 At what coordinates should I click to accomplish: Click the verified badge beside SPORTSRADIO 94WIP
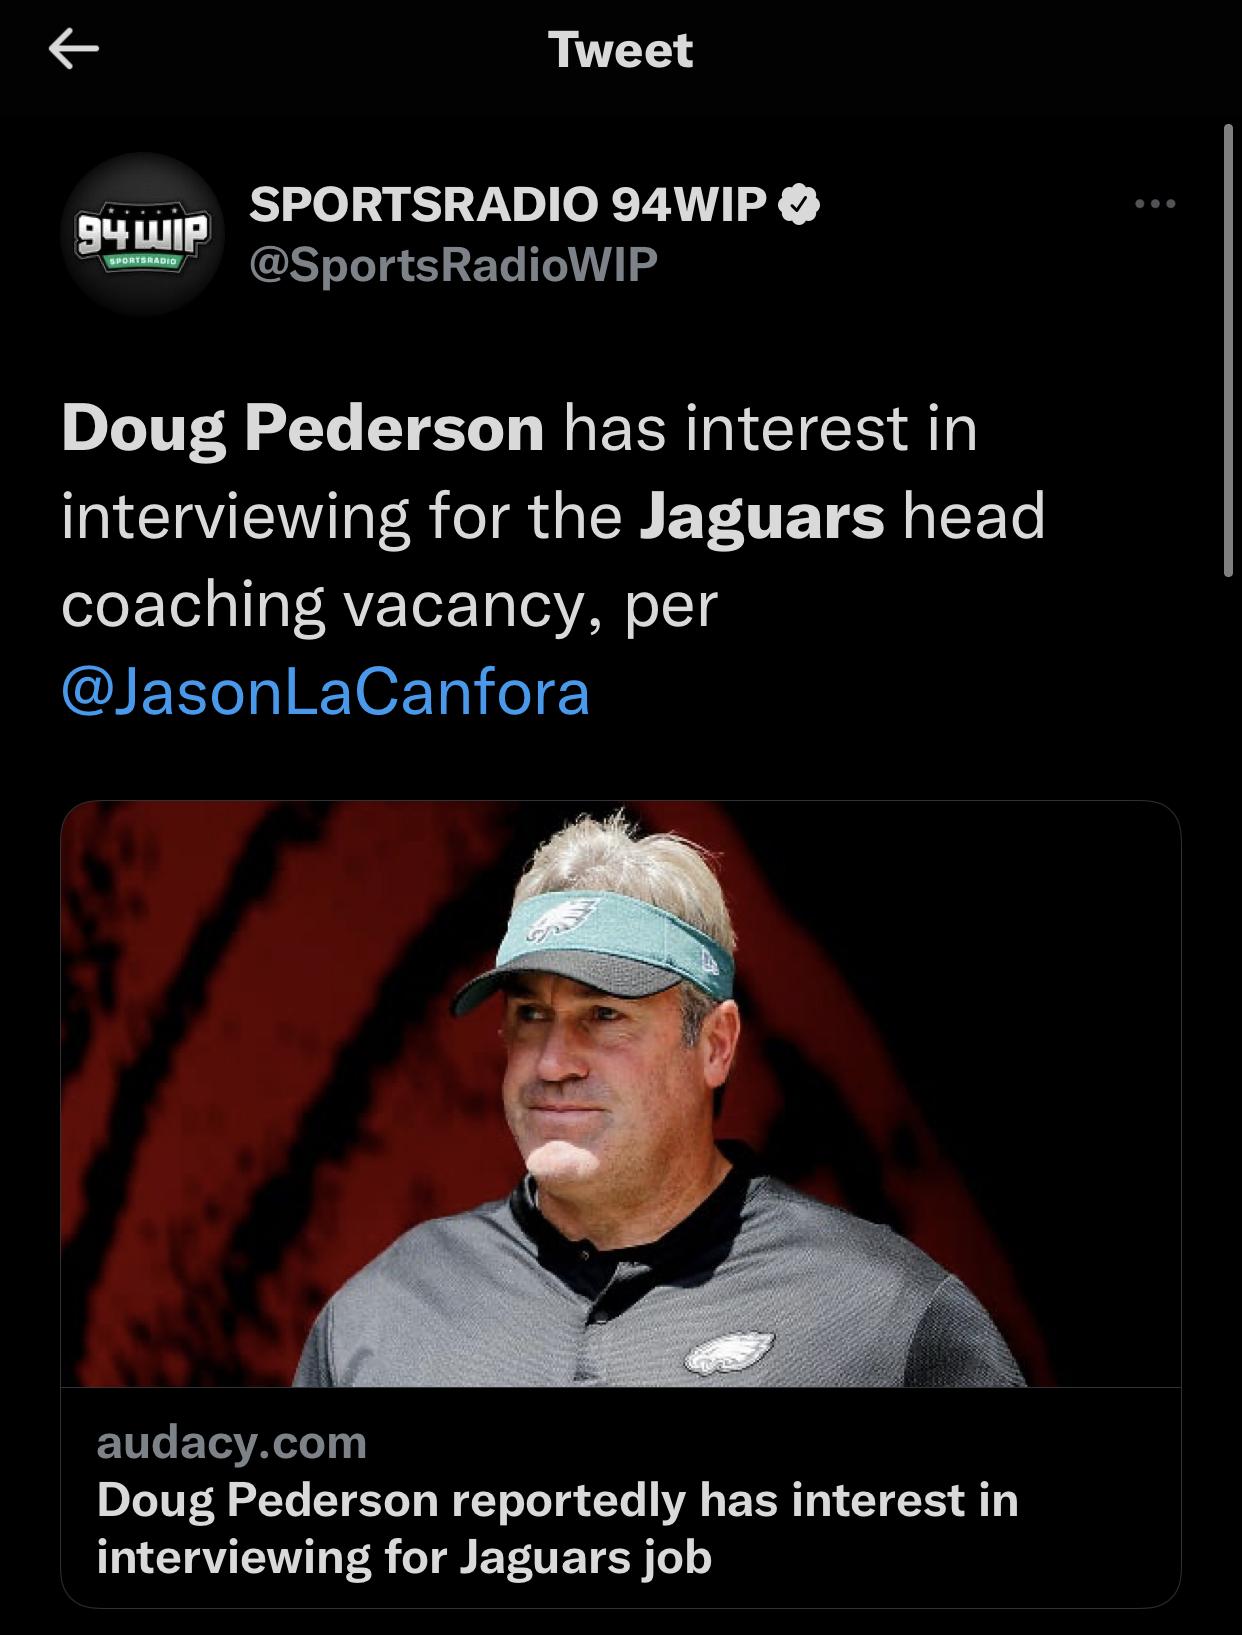[x=800, y=205]
